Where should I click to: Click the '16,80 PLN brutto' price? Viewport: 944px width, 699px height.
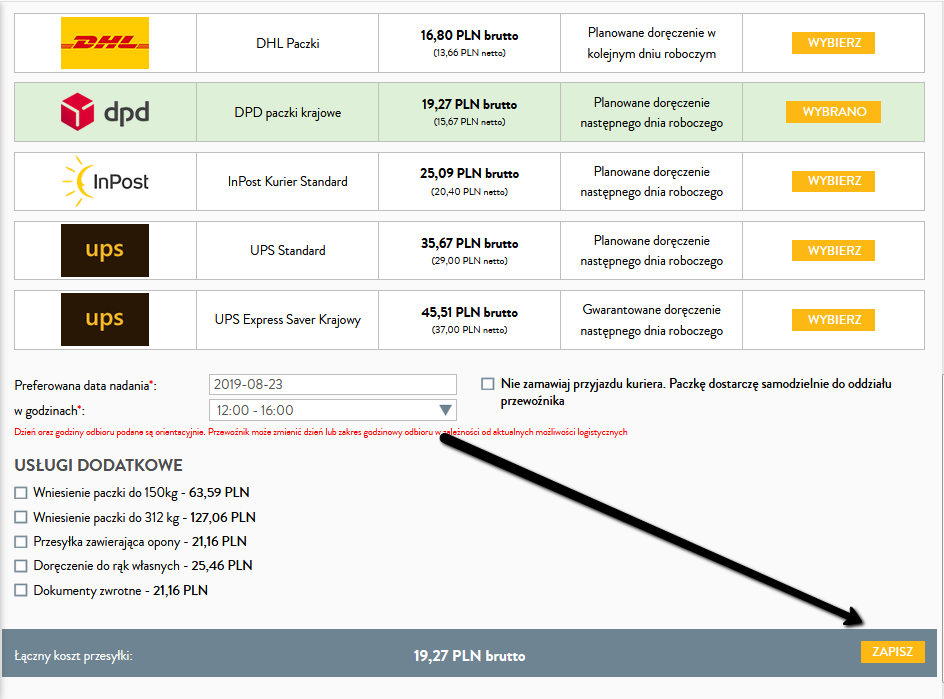(470, 36)
